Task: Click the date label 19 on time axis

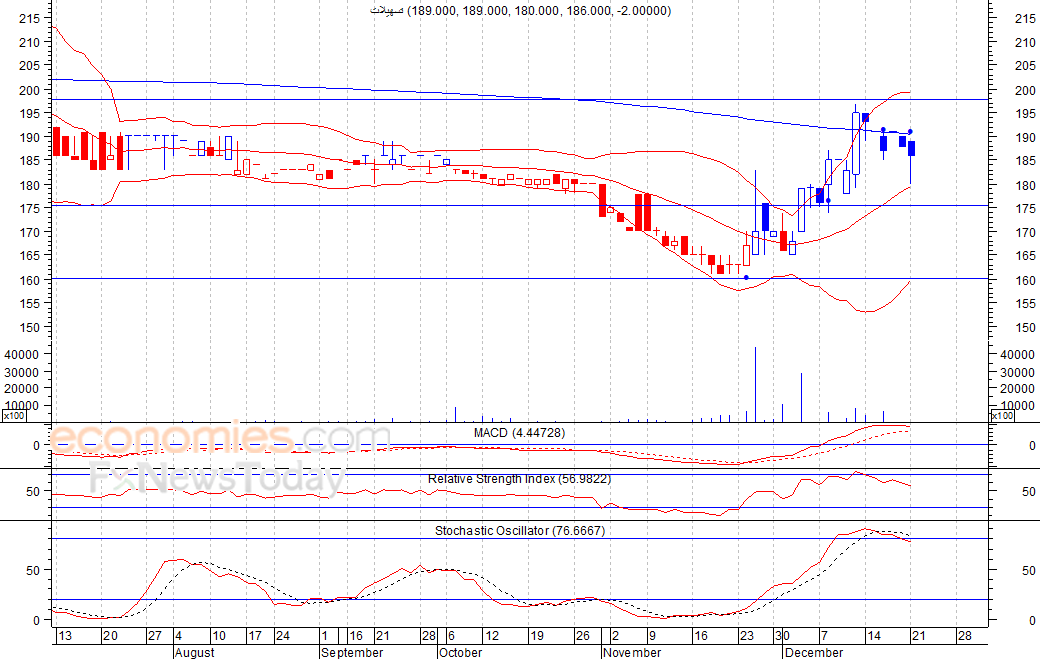Action: pyautogui.click(x=537, y=636)
